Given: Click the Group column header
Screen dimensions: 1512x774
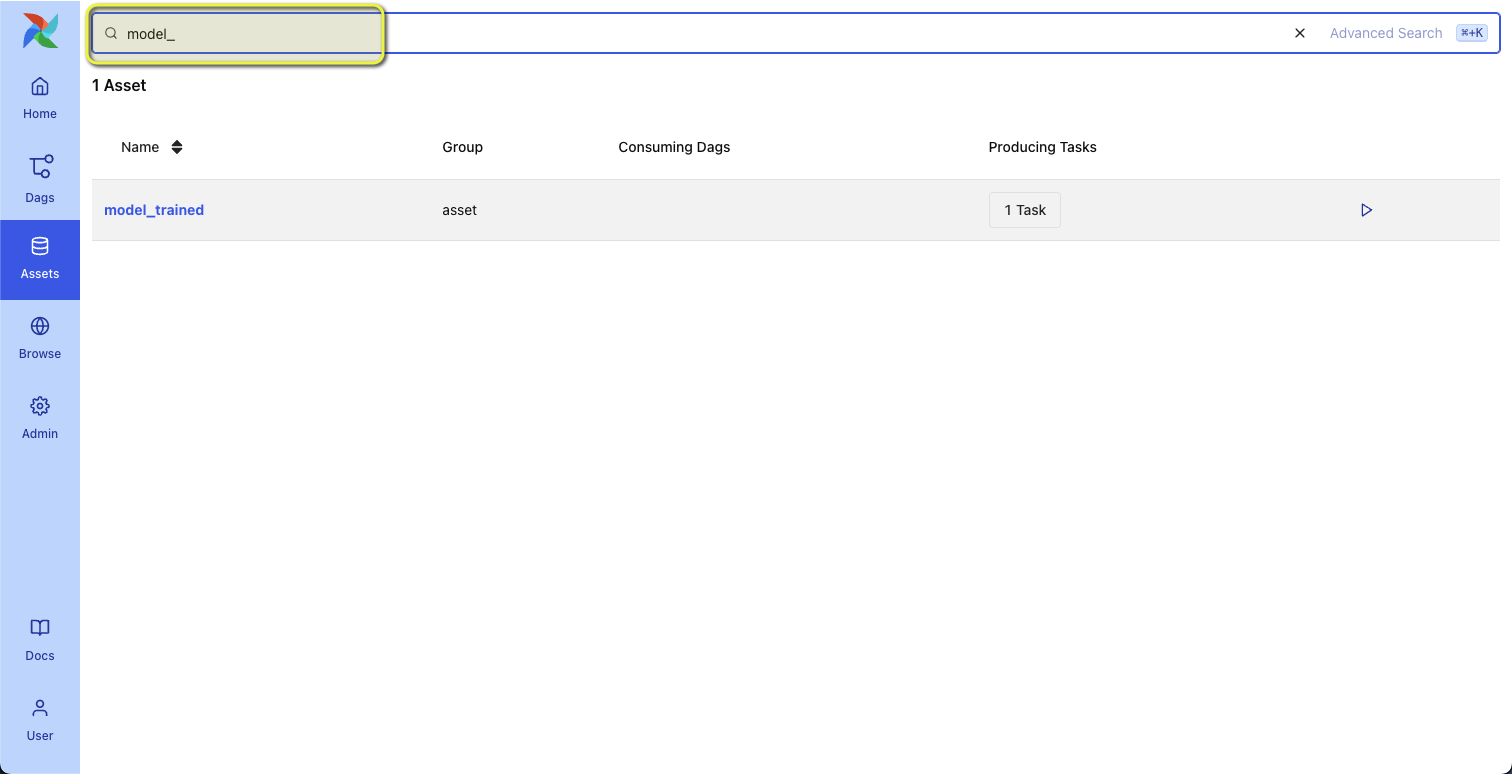Looking at the screenshot, I should click(x=462, y=147).
